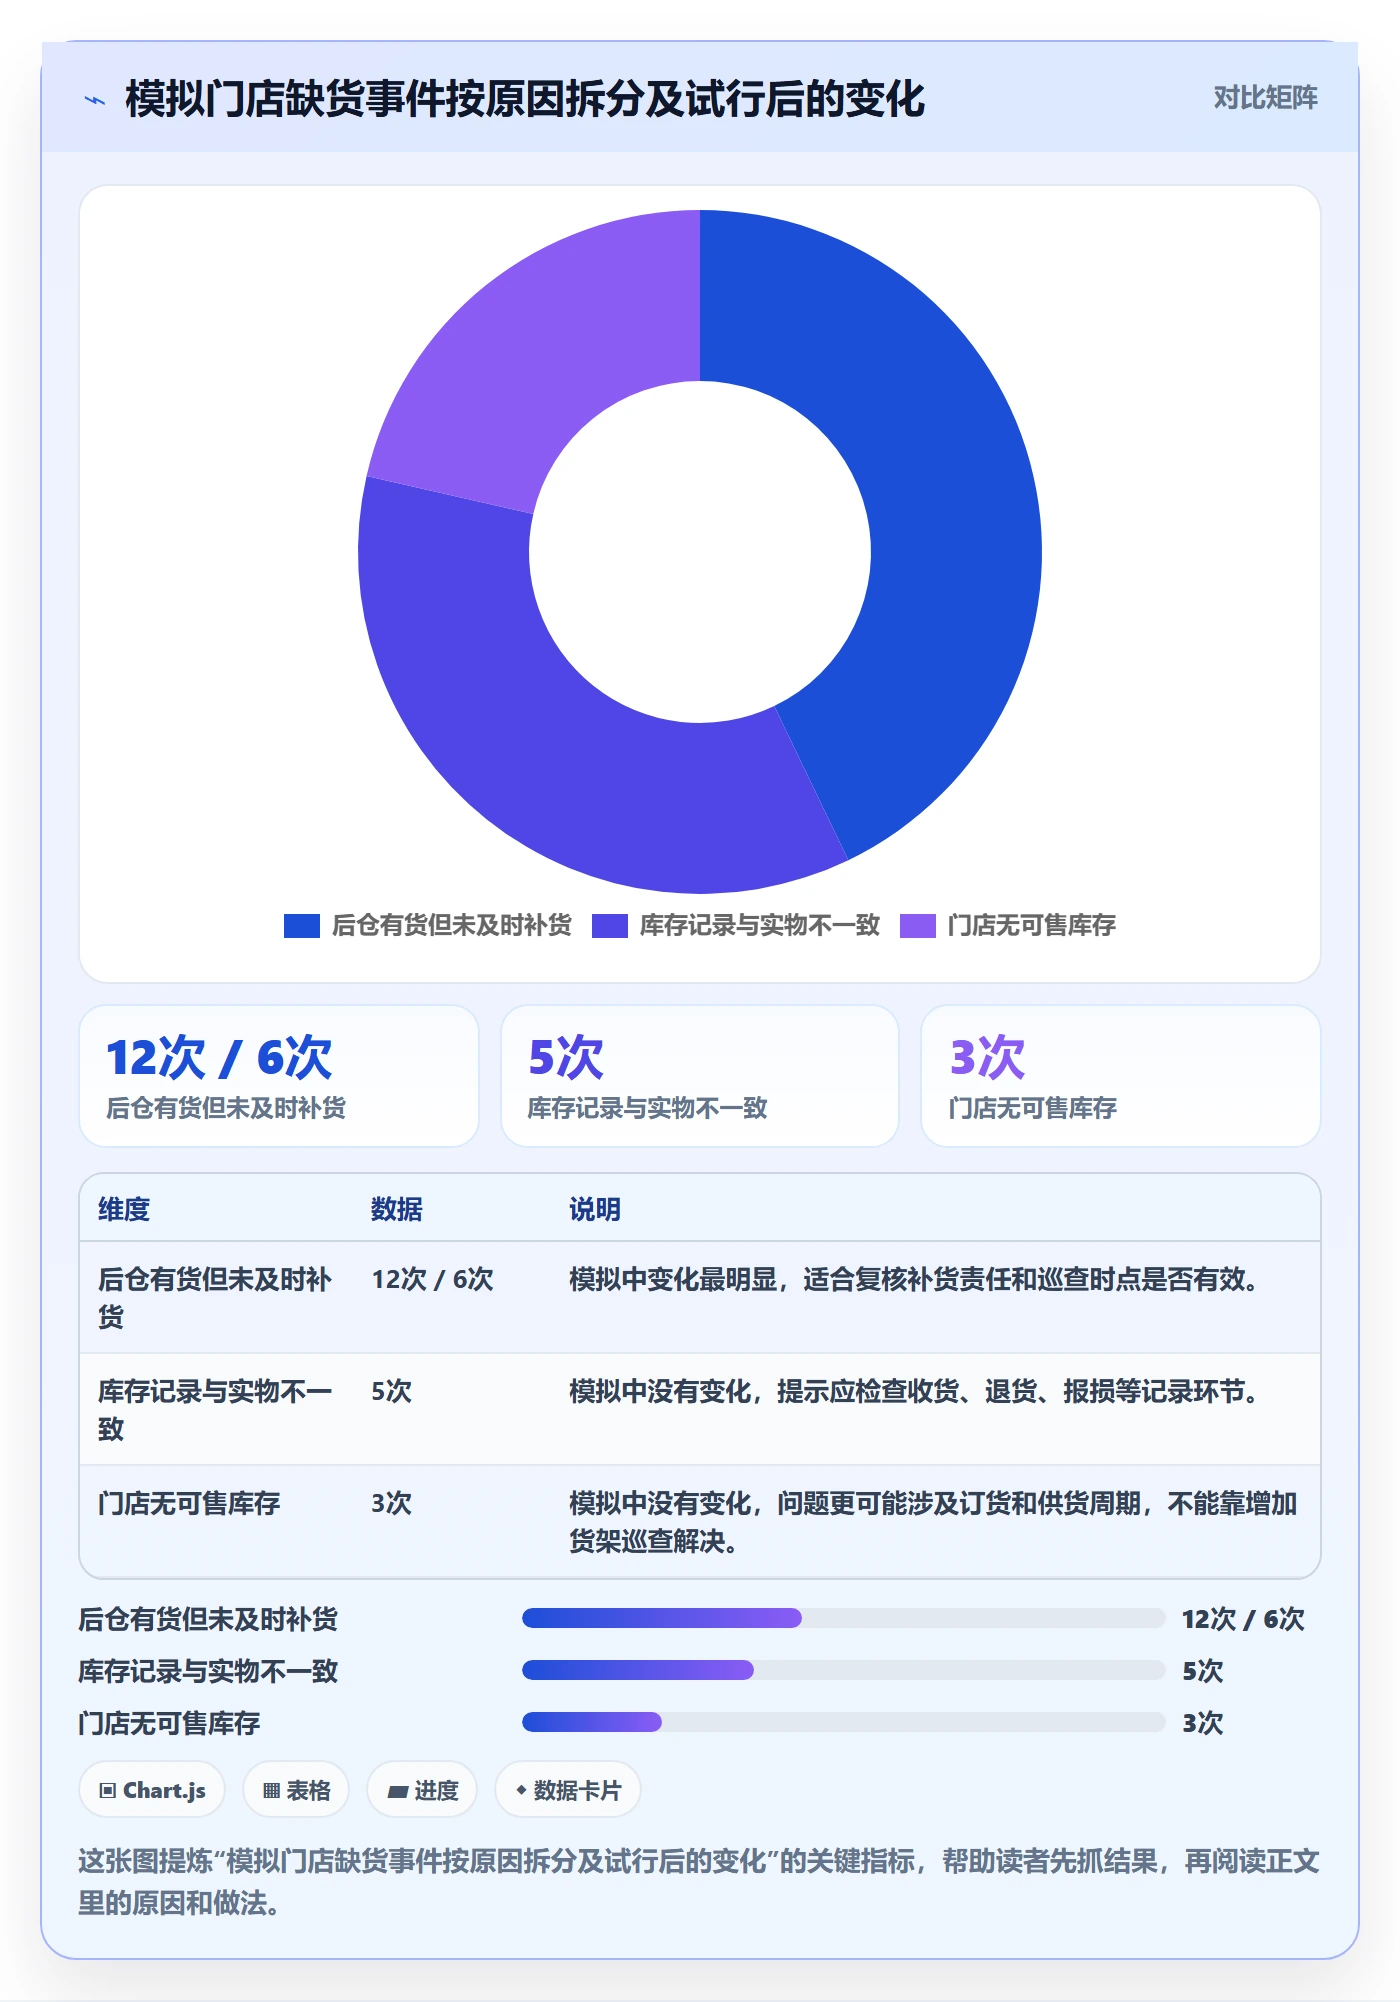This screenshot has width=1400, height=2002.
Task: Click table cell 3次
Action: (x=391, y=1503)
